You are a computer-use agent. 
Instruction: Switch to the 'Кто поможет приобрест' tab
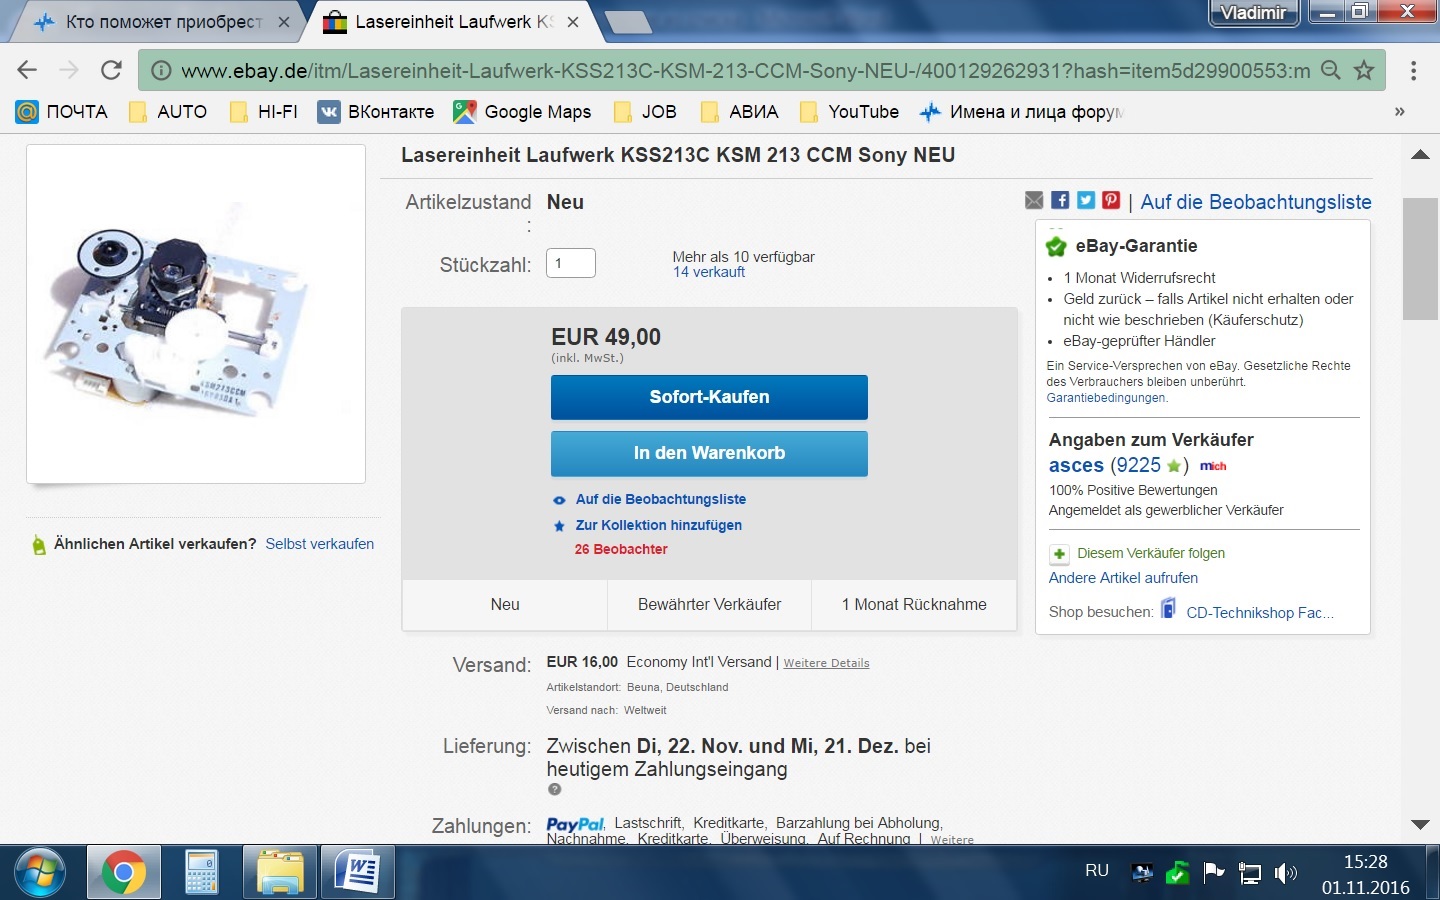160,22
